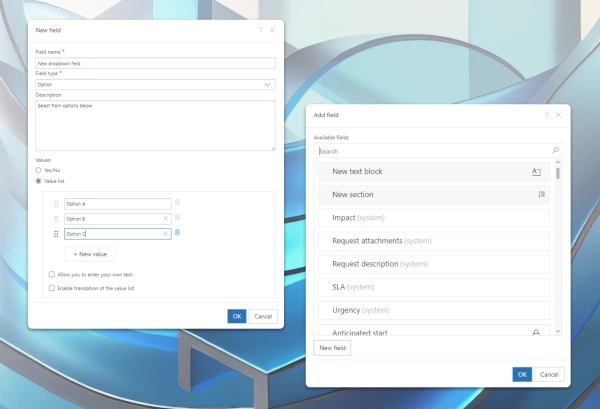The width and height of the screenshot is (600, 409).
Task: Click the Option A value field
Action: (117, 204)
